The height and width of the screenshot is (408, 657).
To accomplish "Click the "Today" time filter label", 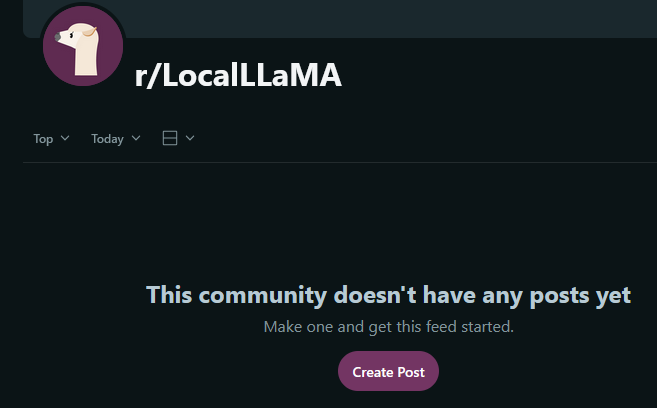I will (107, 139).
